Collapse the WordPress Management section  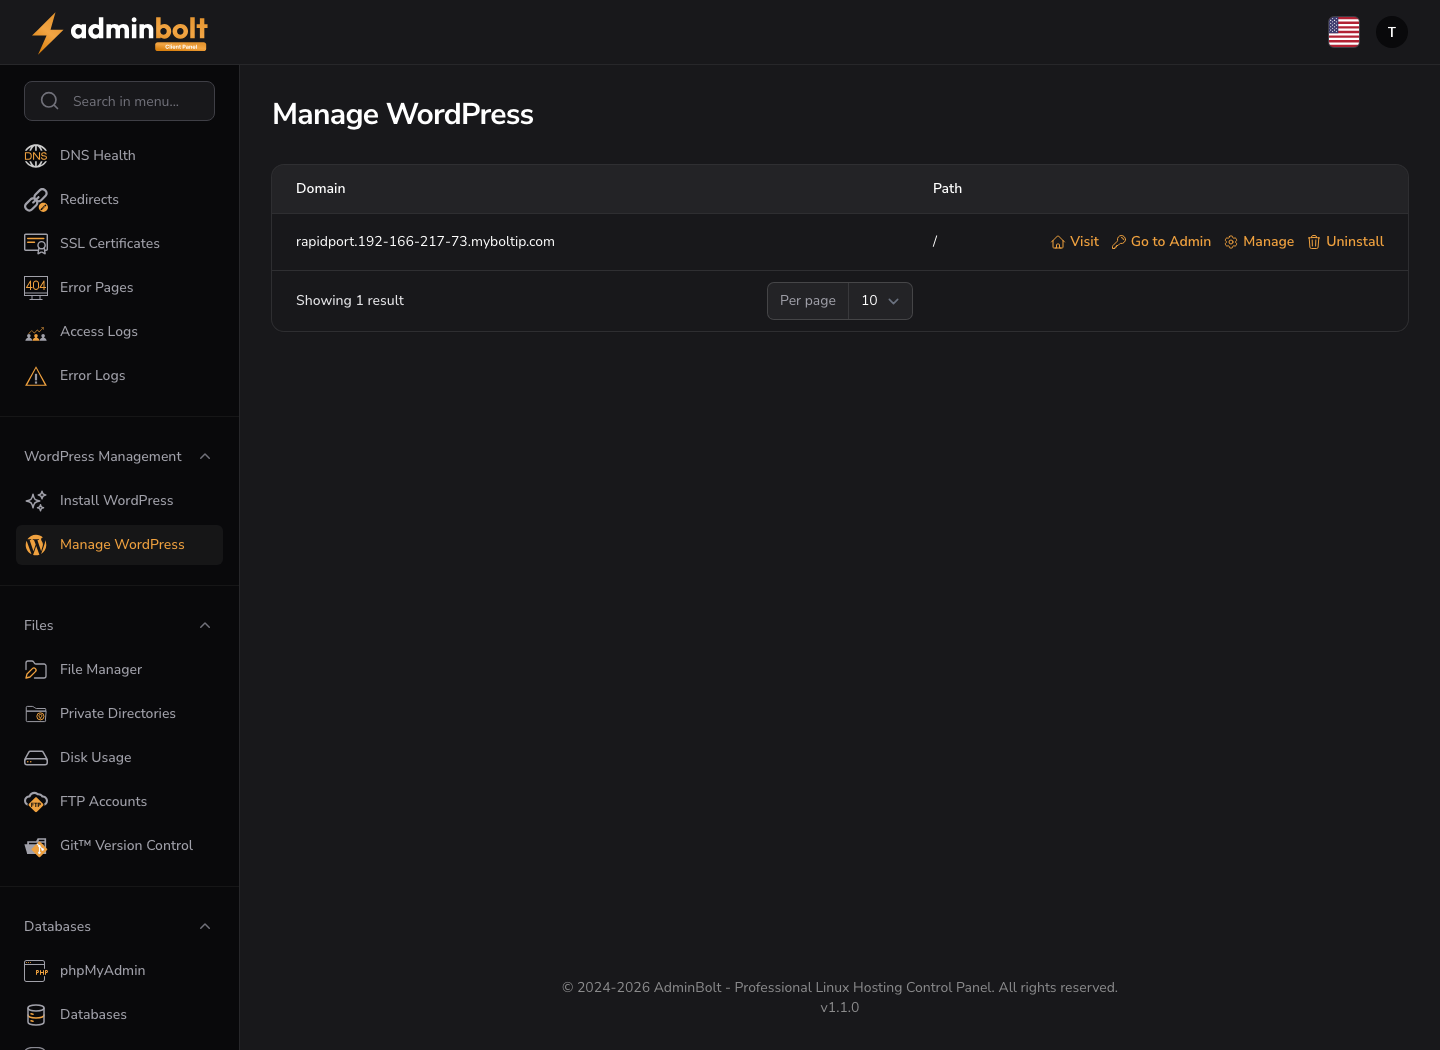205,456
